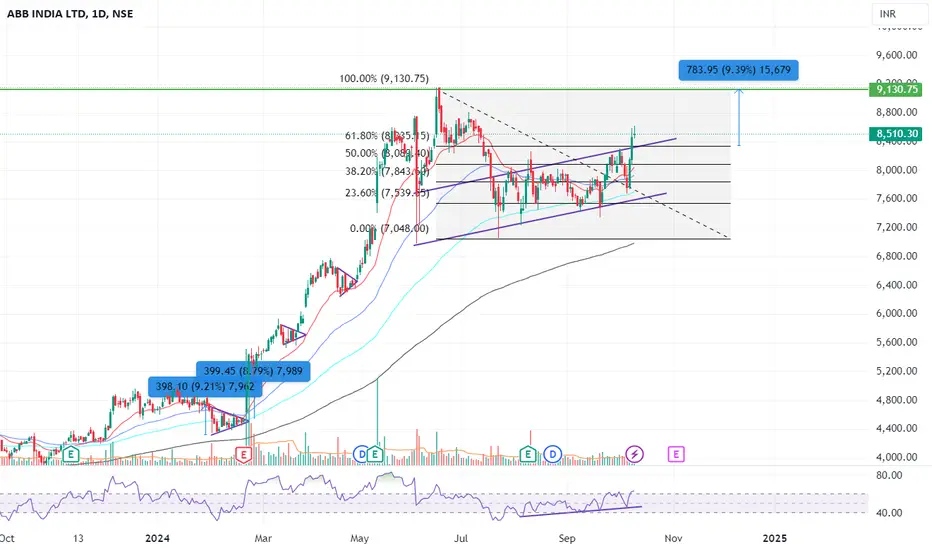Select the "399.45 (8.79%) 7,989" measurement label
The image size is (932, 550).
click(x=253, y=371)
